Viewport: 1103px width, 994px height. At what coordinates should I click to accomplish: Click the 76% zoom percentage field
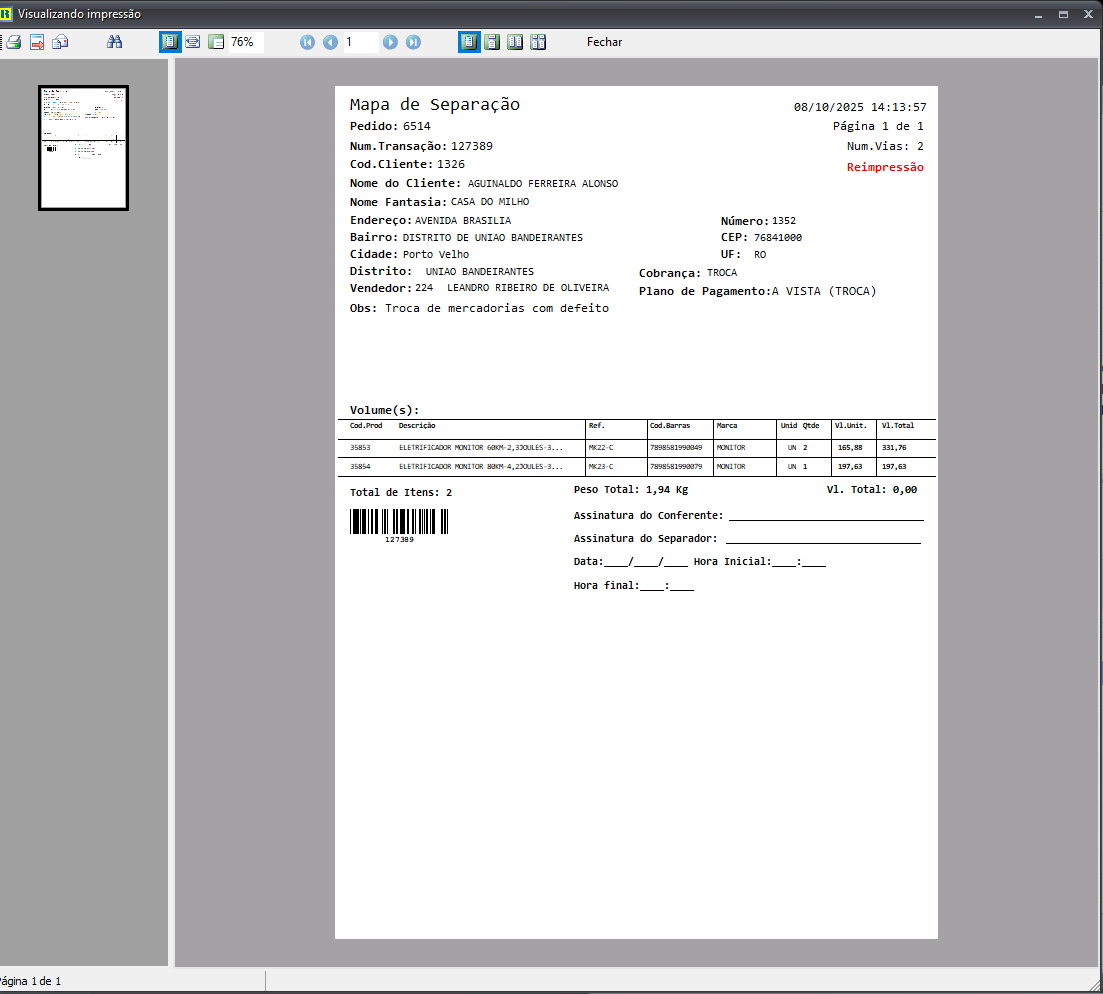[x=246, y=42]
